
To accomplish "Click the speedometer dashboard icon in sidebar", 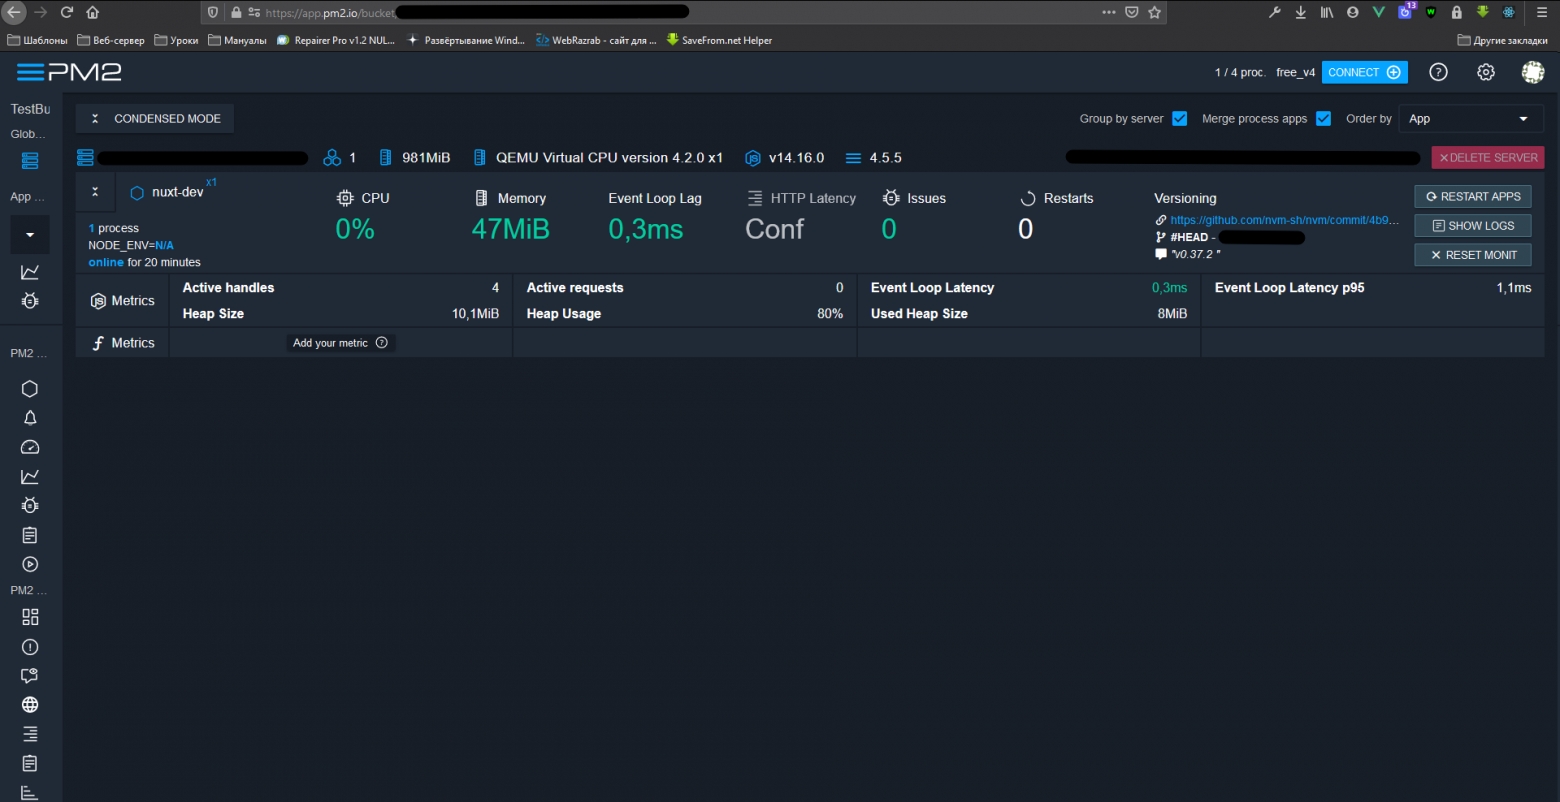I will 30,447.
